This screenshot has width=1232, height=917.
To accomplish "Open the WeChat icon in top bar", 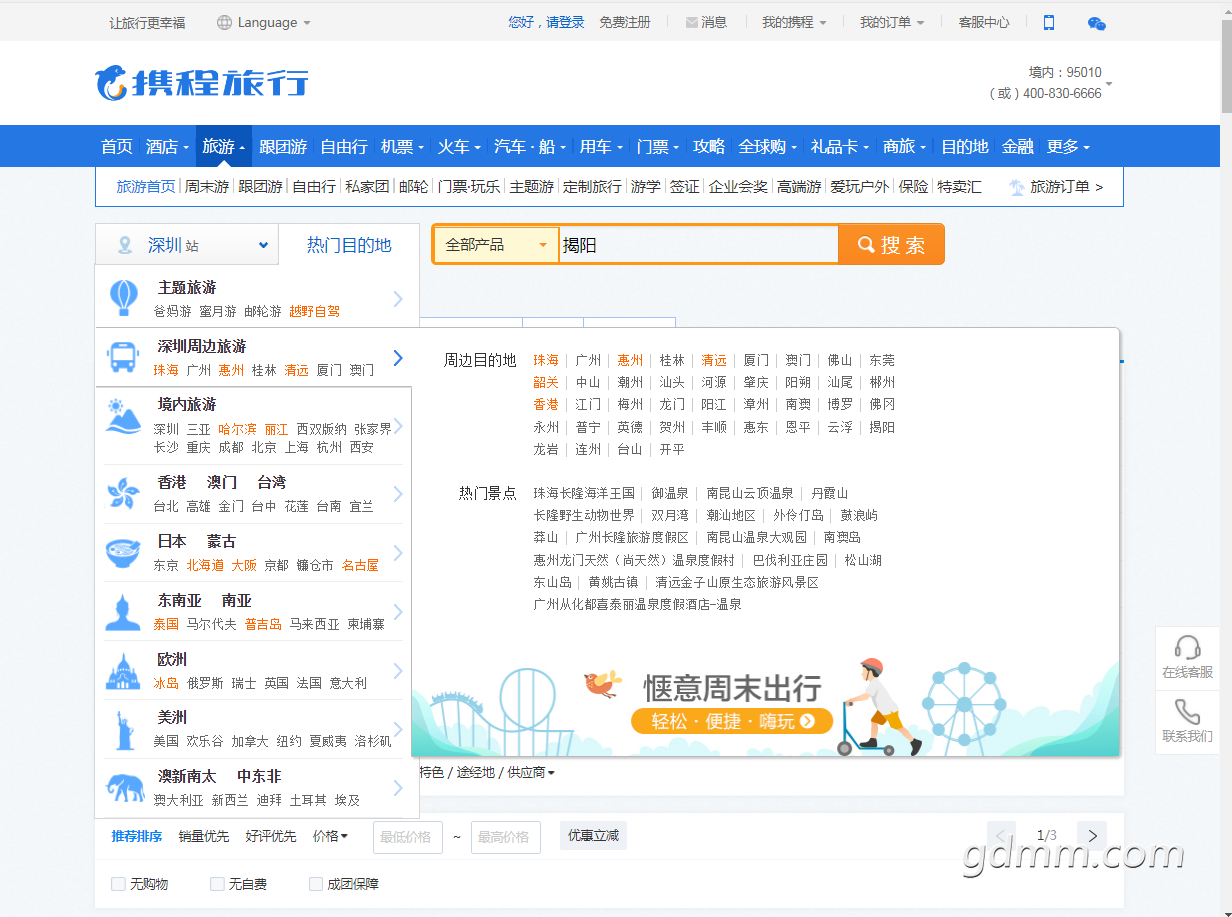I will point(1096,23).
